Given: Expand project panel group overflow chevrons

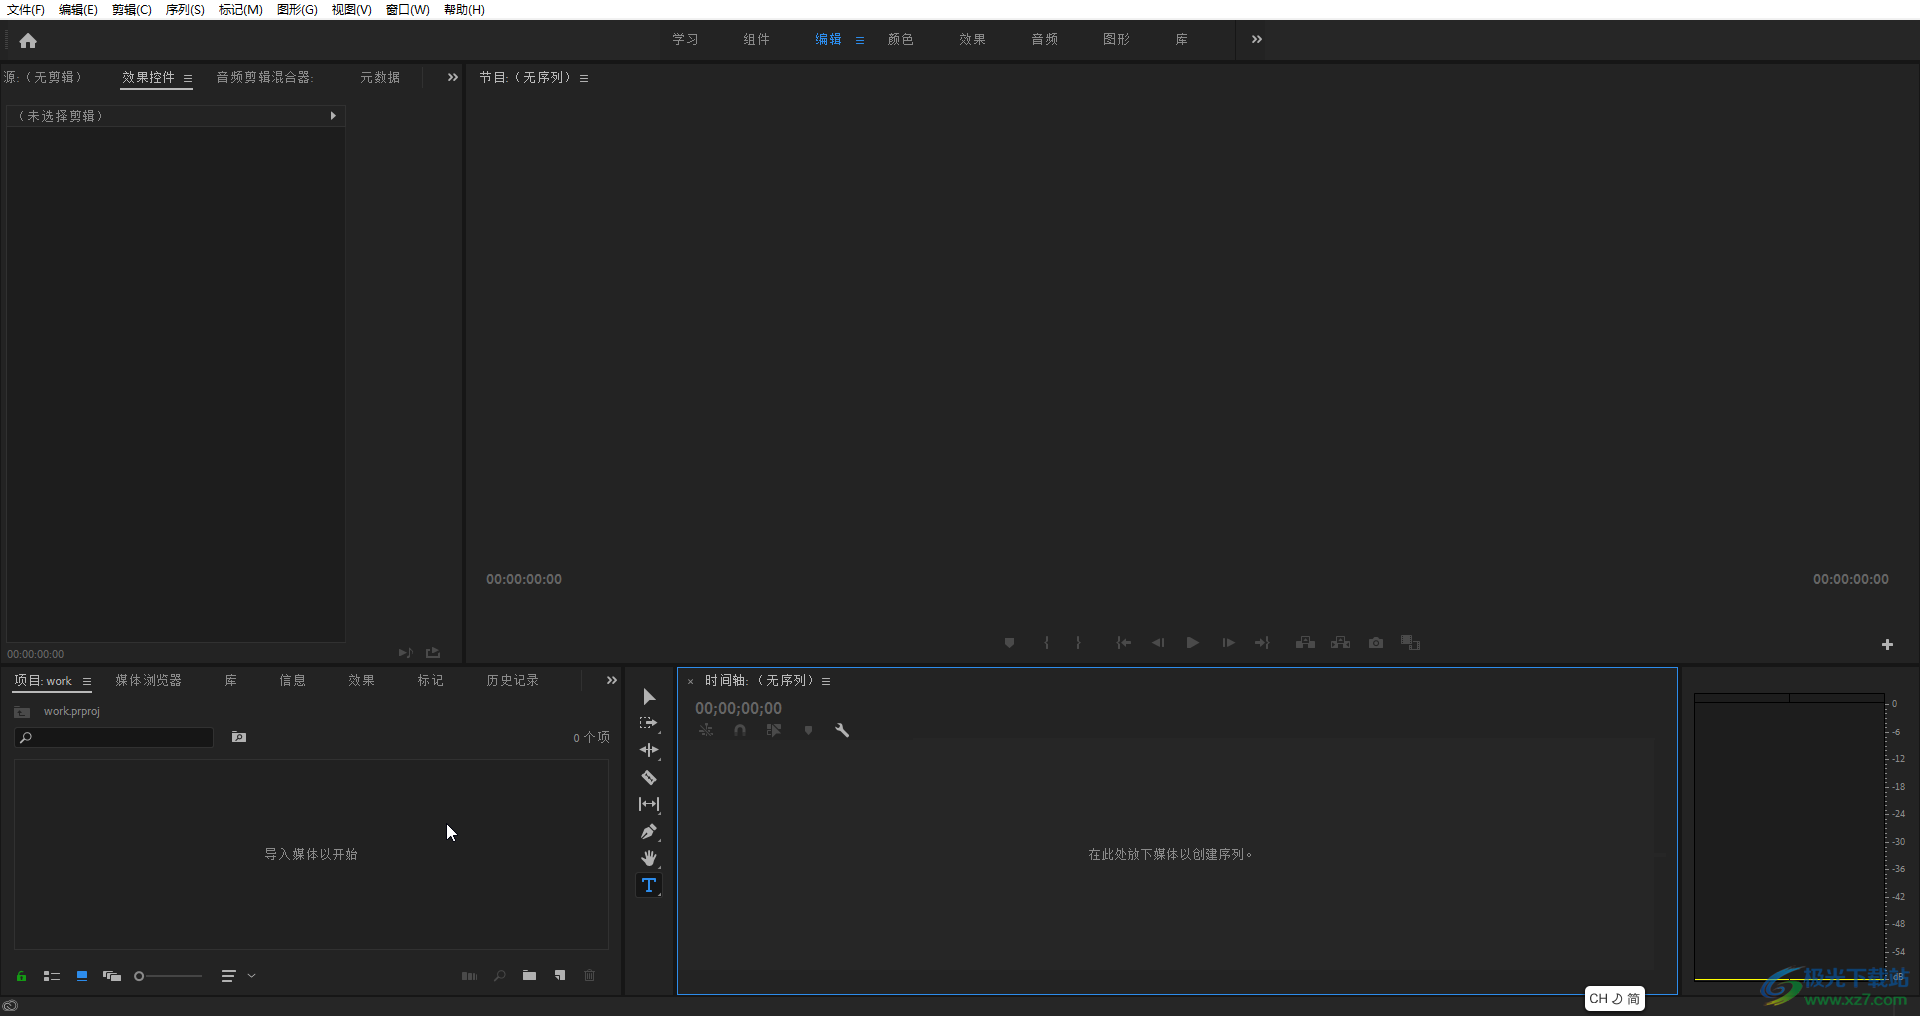Looking at the screenshot, I should [x=612, y=680].
